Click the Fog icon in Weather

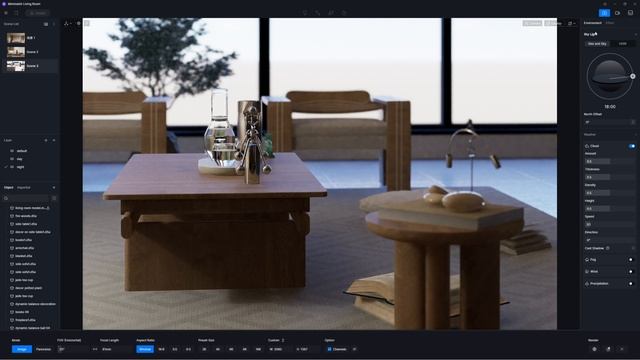coord(587,260)
